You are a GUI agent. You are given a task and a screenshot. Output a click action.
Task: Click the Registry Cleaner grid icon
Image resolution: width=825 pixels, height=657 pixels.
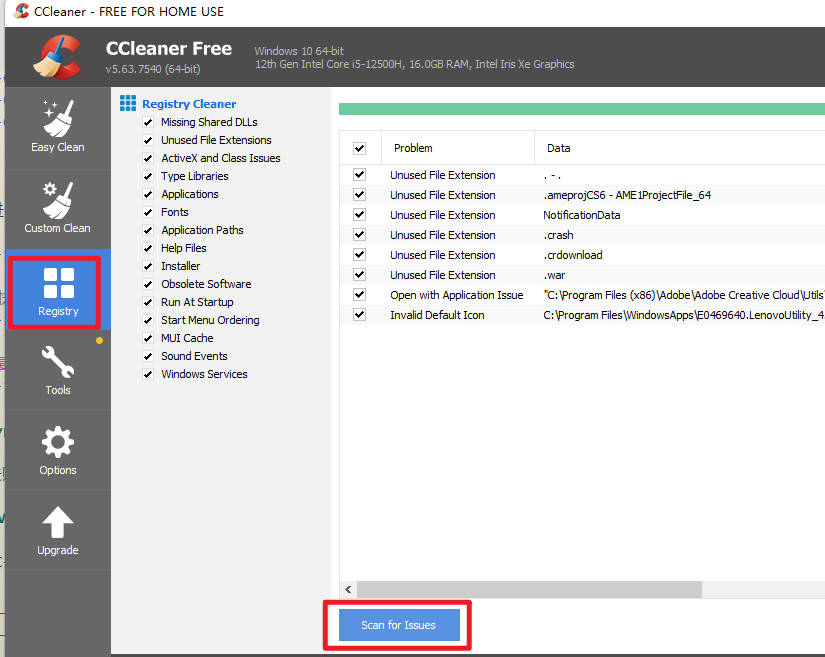[128, 104]
